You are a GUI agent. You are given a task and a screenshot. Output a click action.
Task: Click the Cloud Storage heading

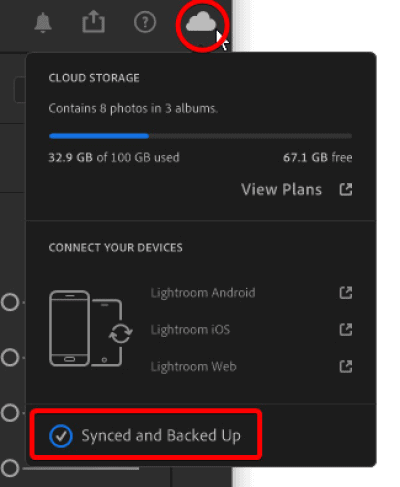click(x=94, y=78)
